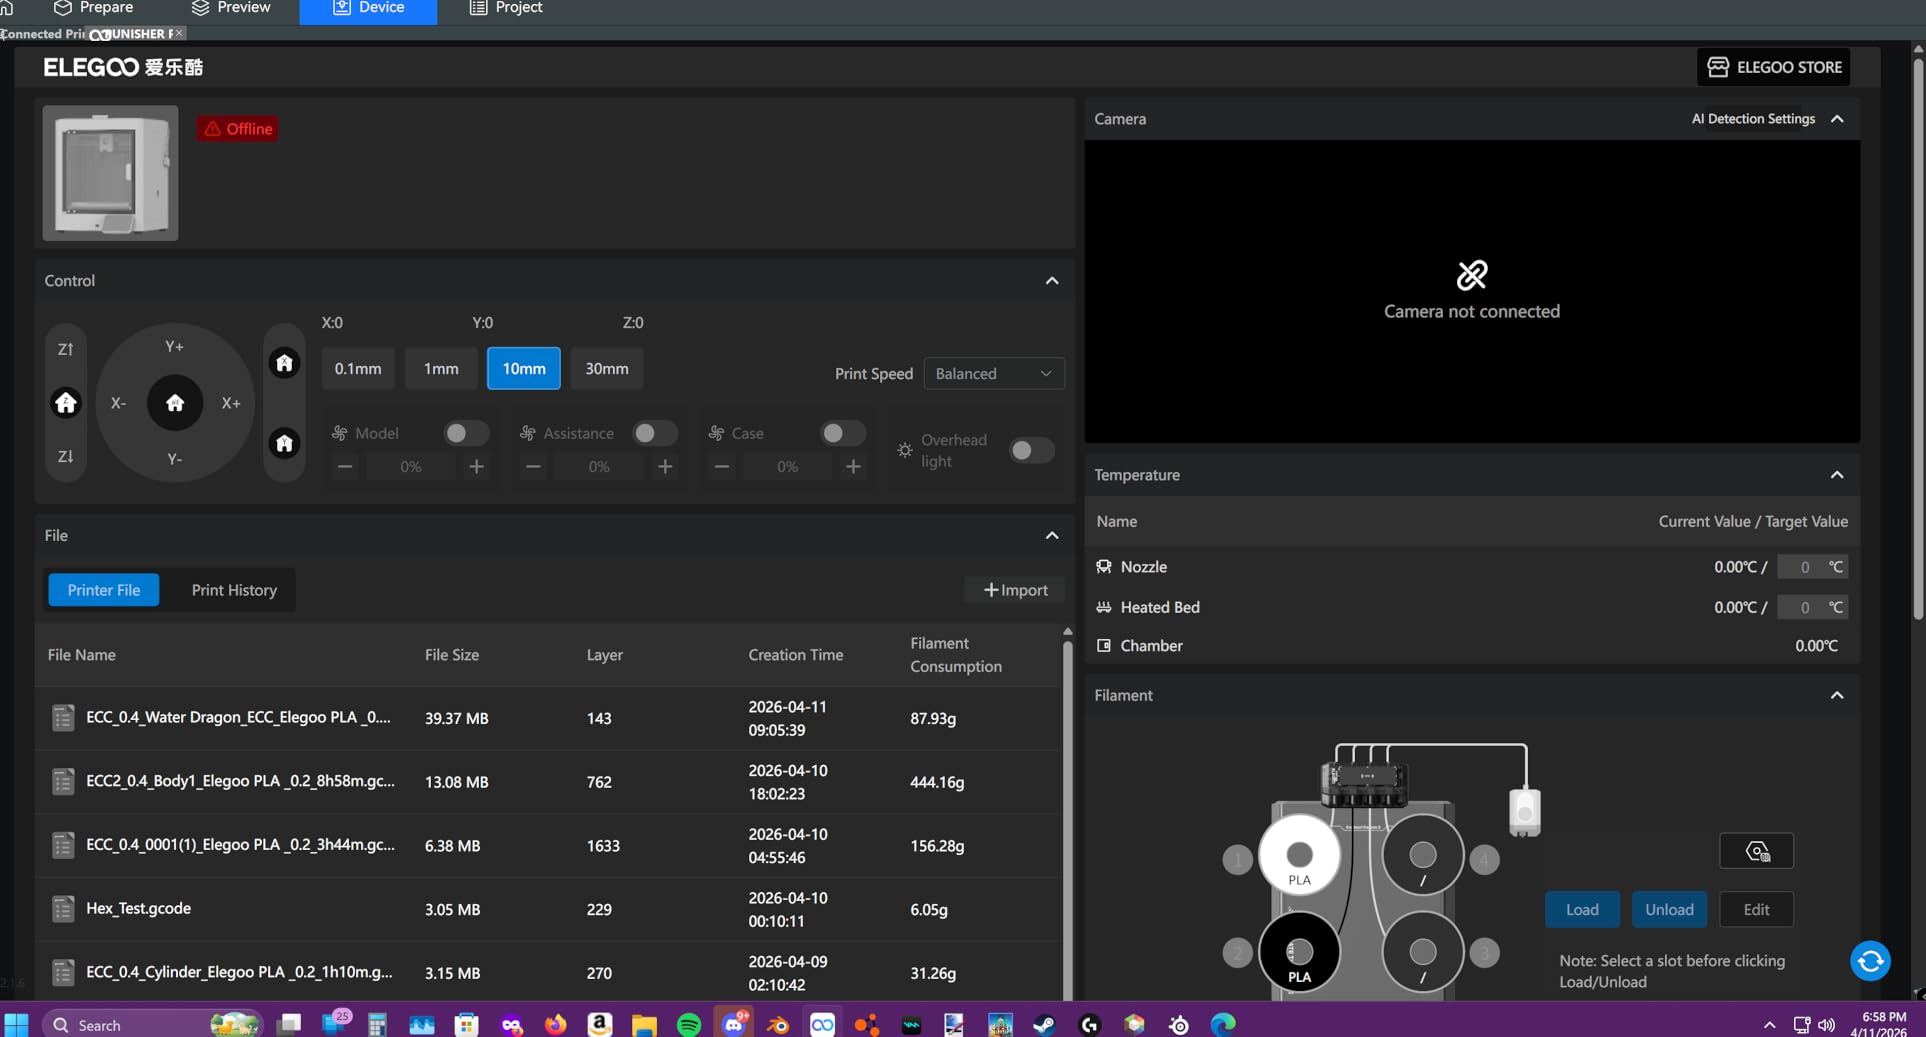Screen dimensions: 1926x1037
Task: Jog the print head X-
Action: (118, 403)
